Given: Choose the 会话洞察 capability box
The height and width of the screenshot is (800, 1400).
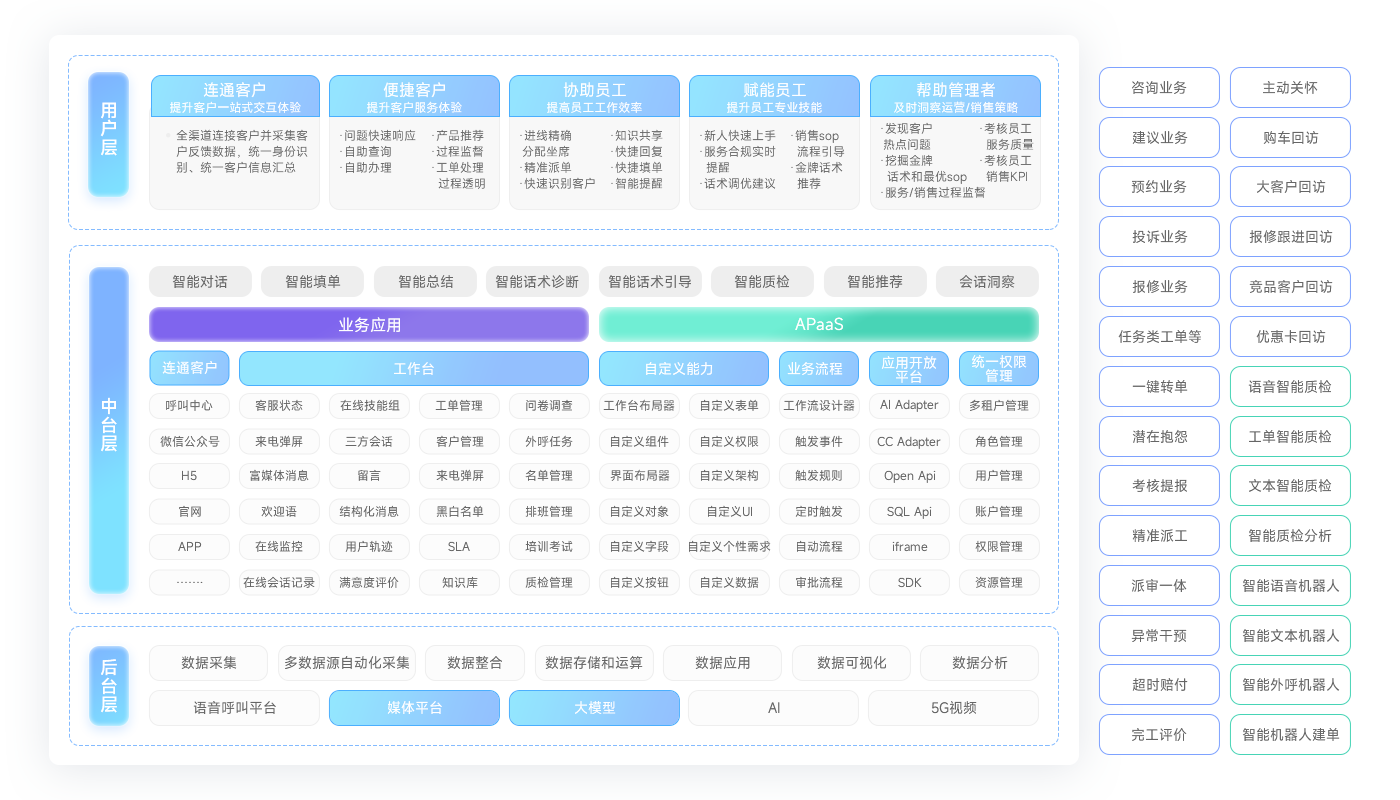Looking at the screenshot, I should pyautogui.click(x=987, y=282).
